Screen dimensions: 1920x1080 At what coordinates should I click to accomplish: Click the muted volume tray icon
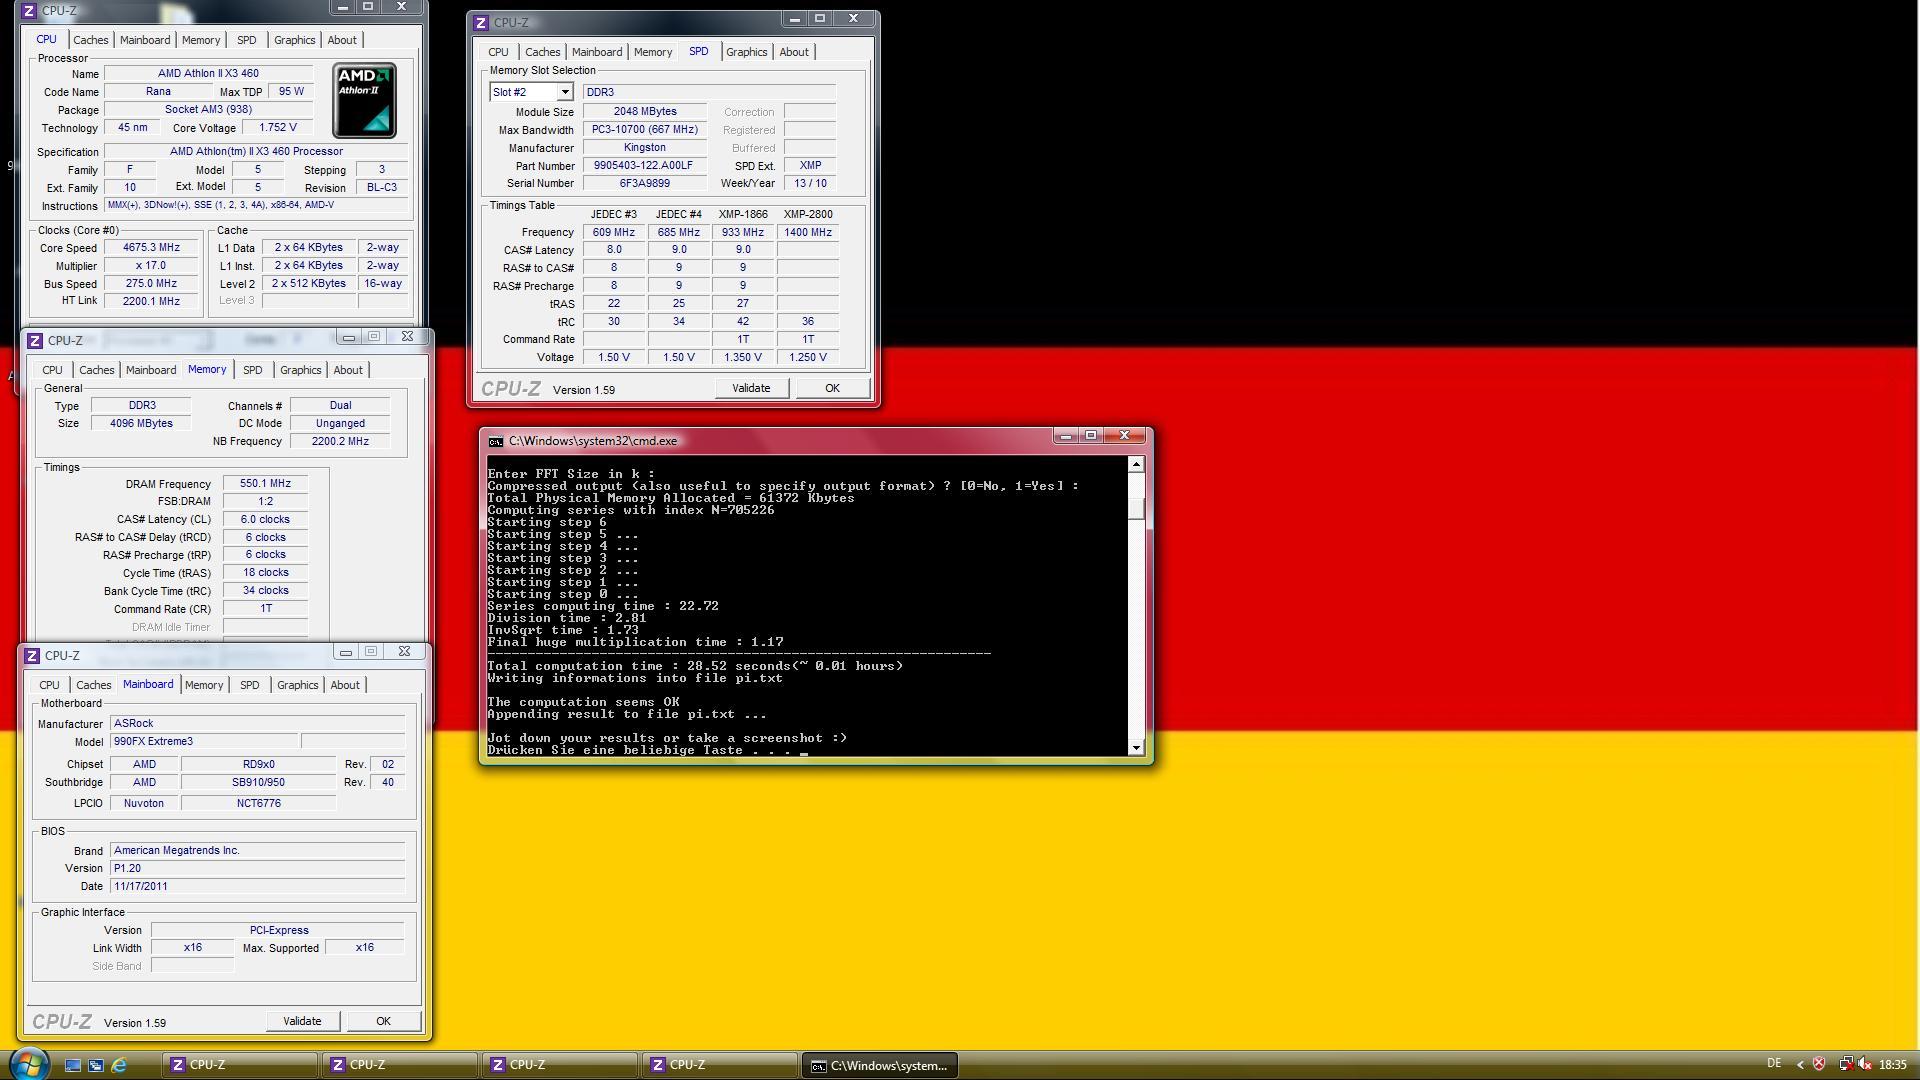[1865, 1064]
